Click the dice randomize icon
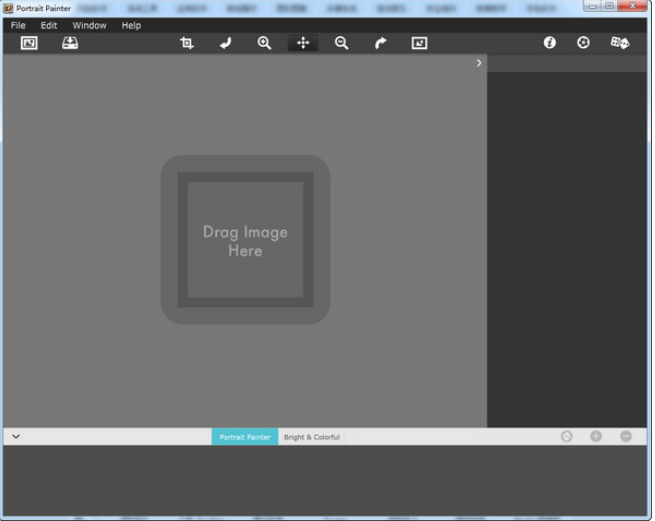 pyautogui.click(x=620, y=43)
